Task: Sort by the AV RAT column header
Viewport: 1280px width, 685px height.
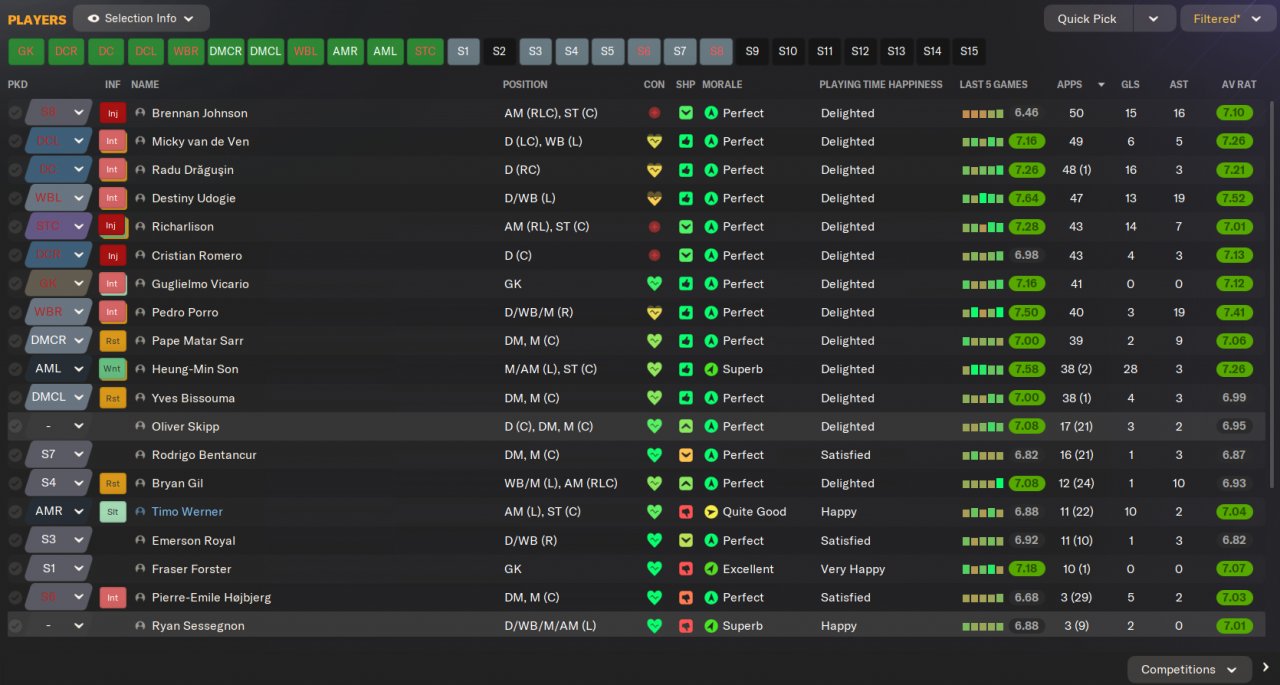Action: (x=1239, y=85)
